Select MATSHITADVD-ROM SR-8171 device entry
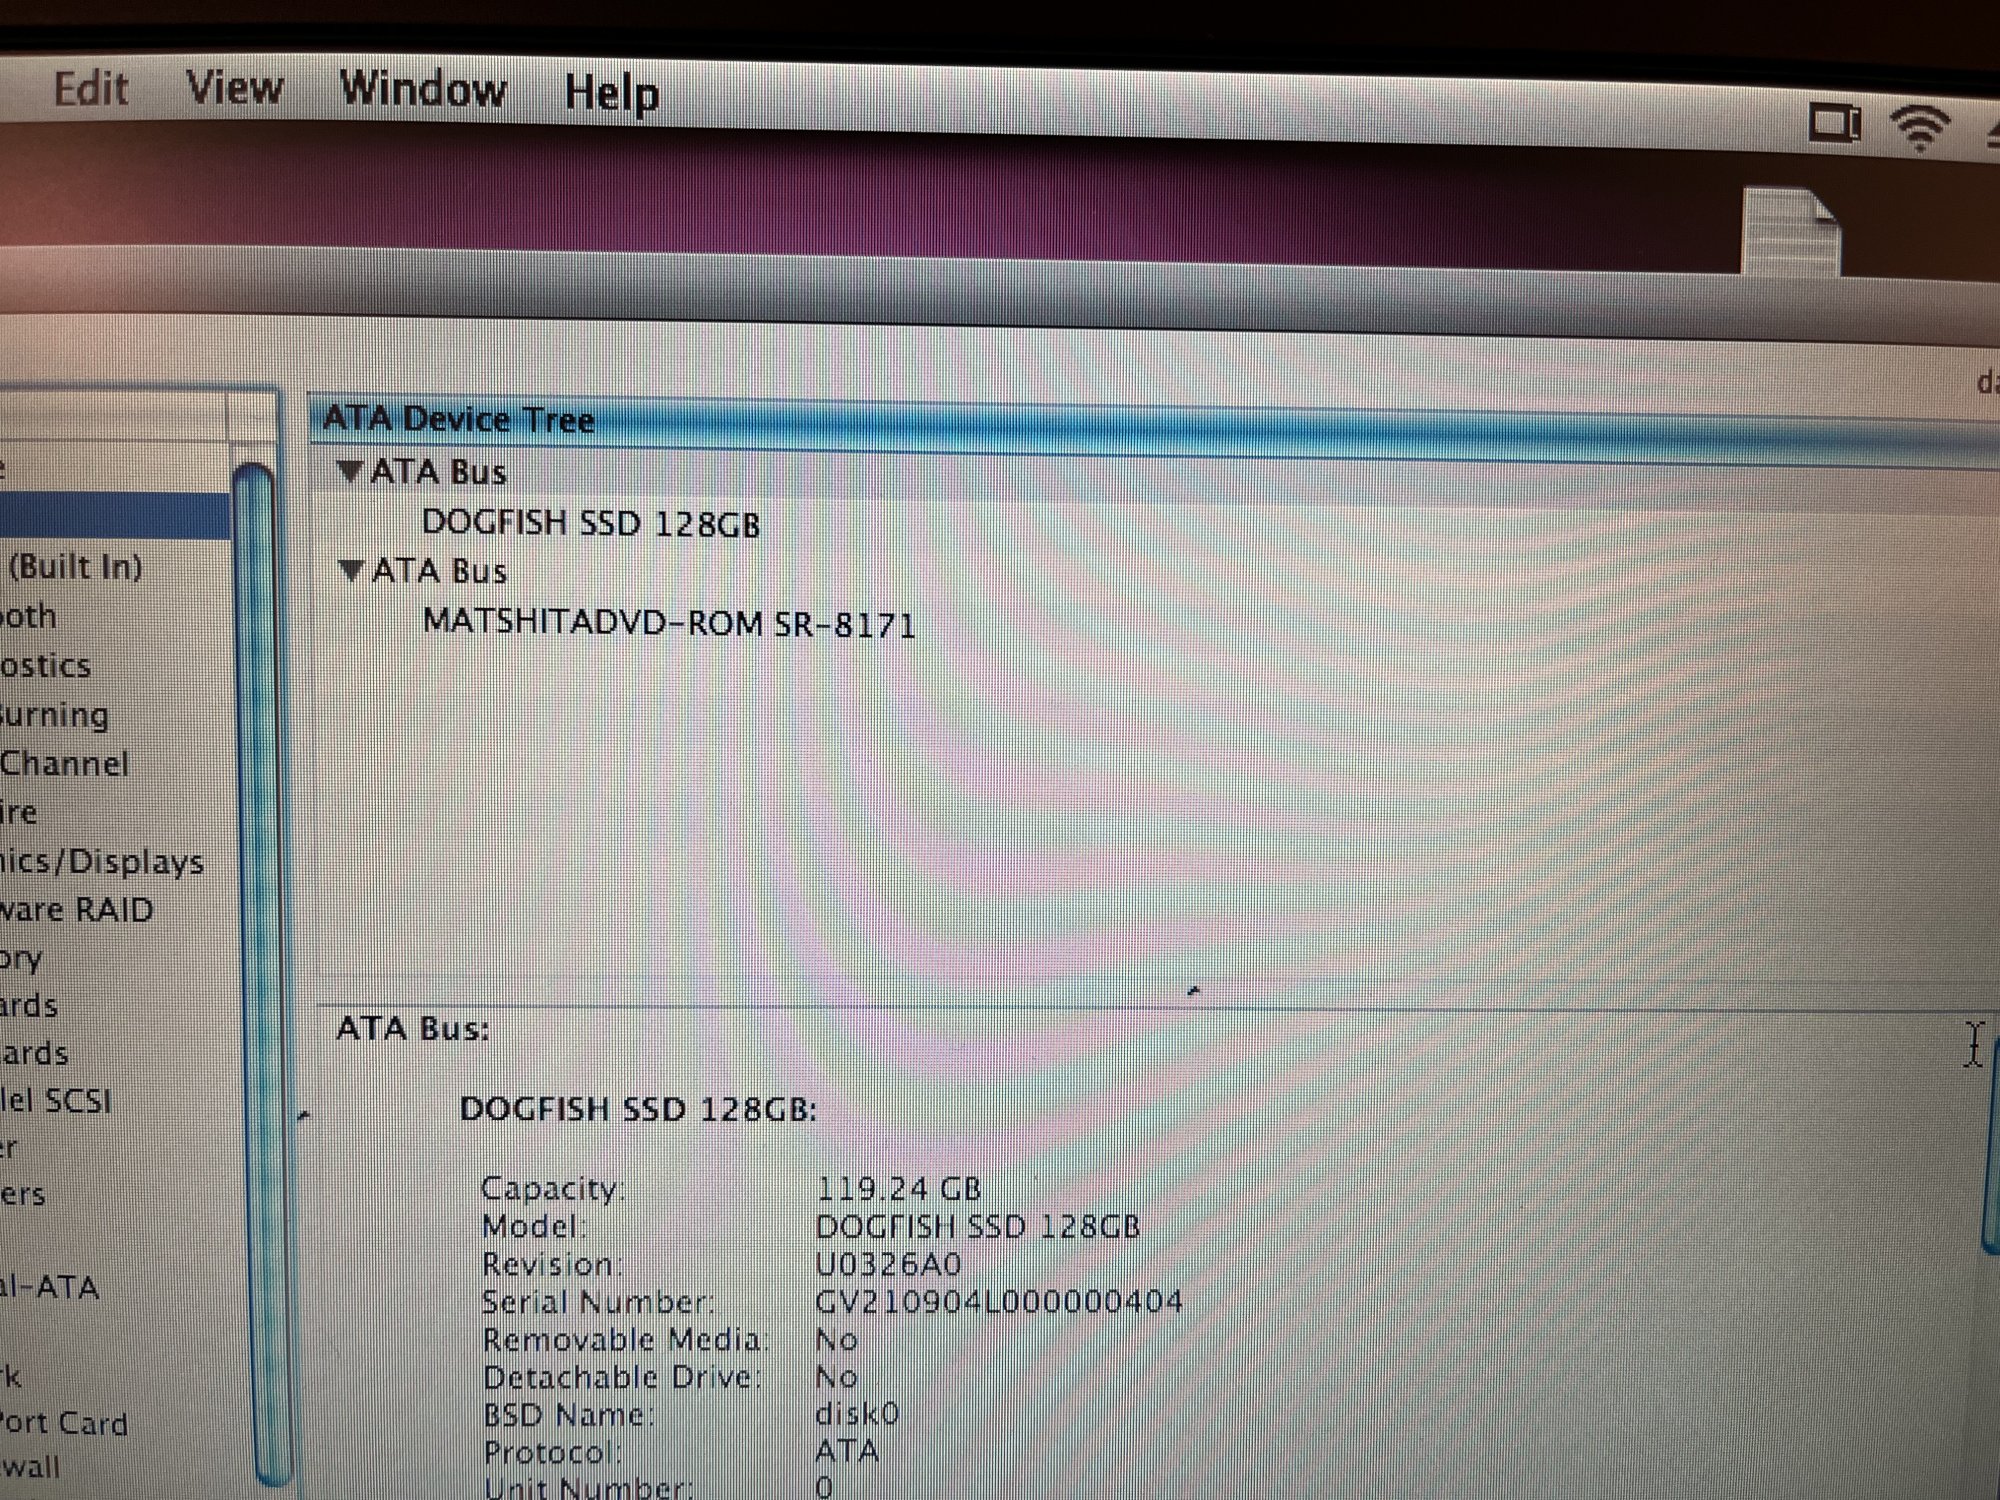This screenshot has width=2000, height=1500. 668,623
